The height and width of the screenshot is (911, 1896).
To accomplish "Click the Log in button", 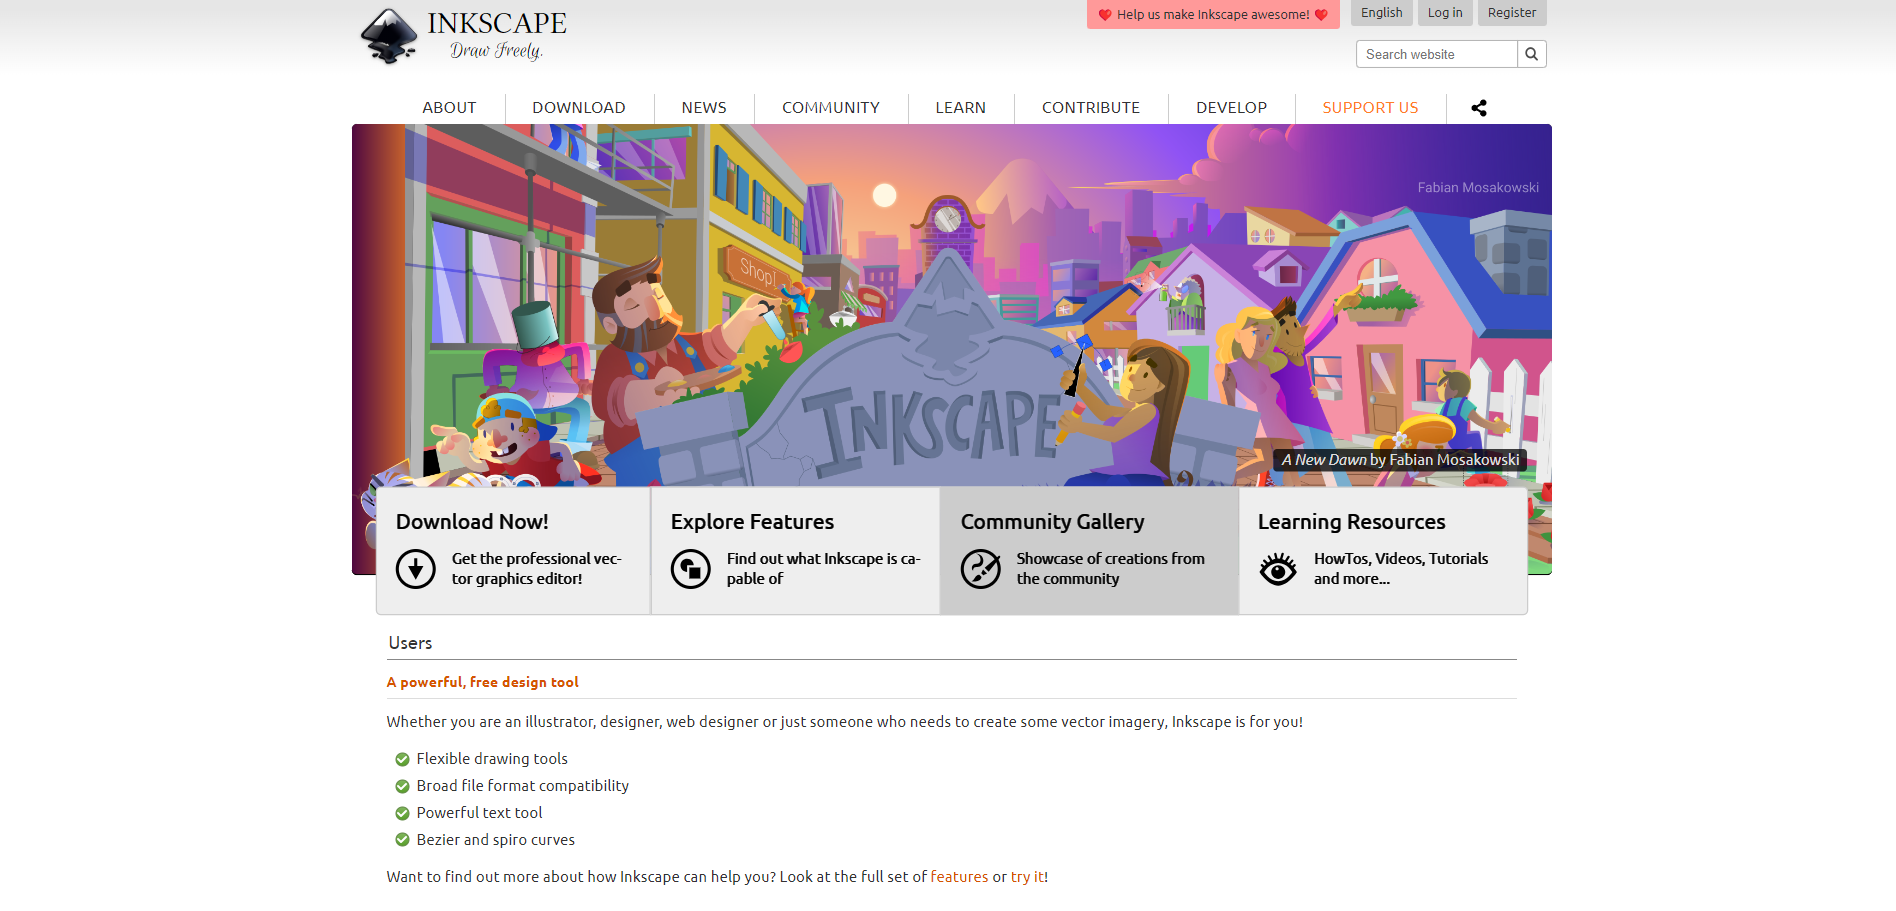I will coord(1445,13).
